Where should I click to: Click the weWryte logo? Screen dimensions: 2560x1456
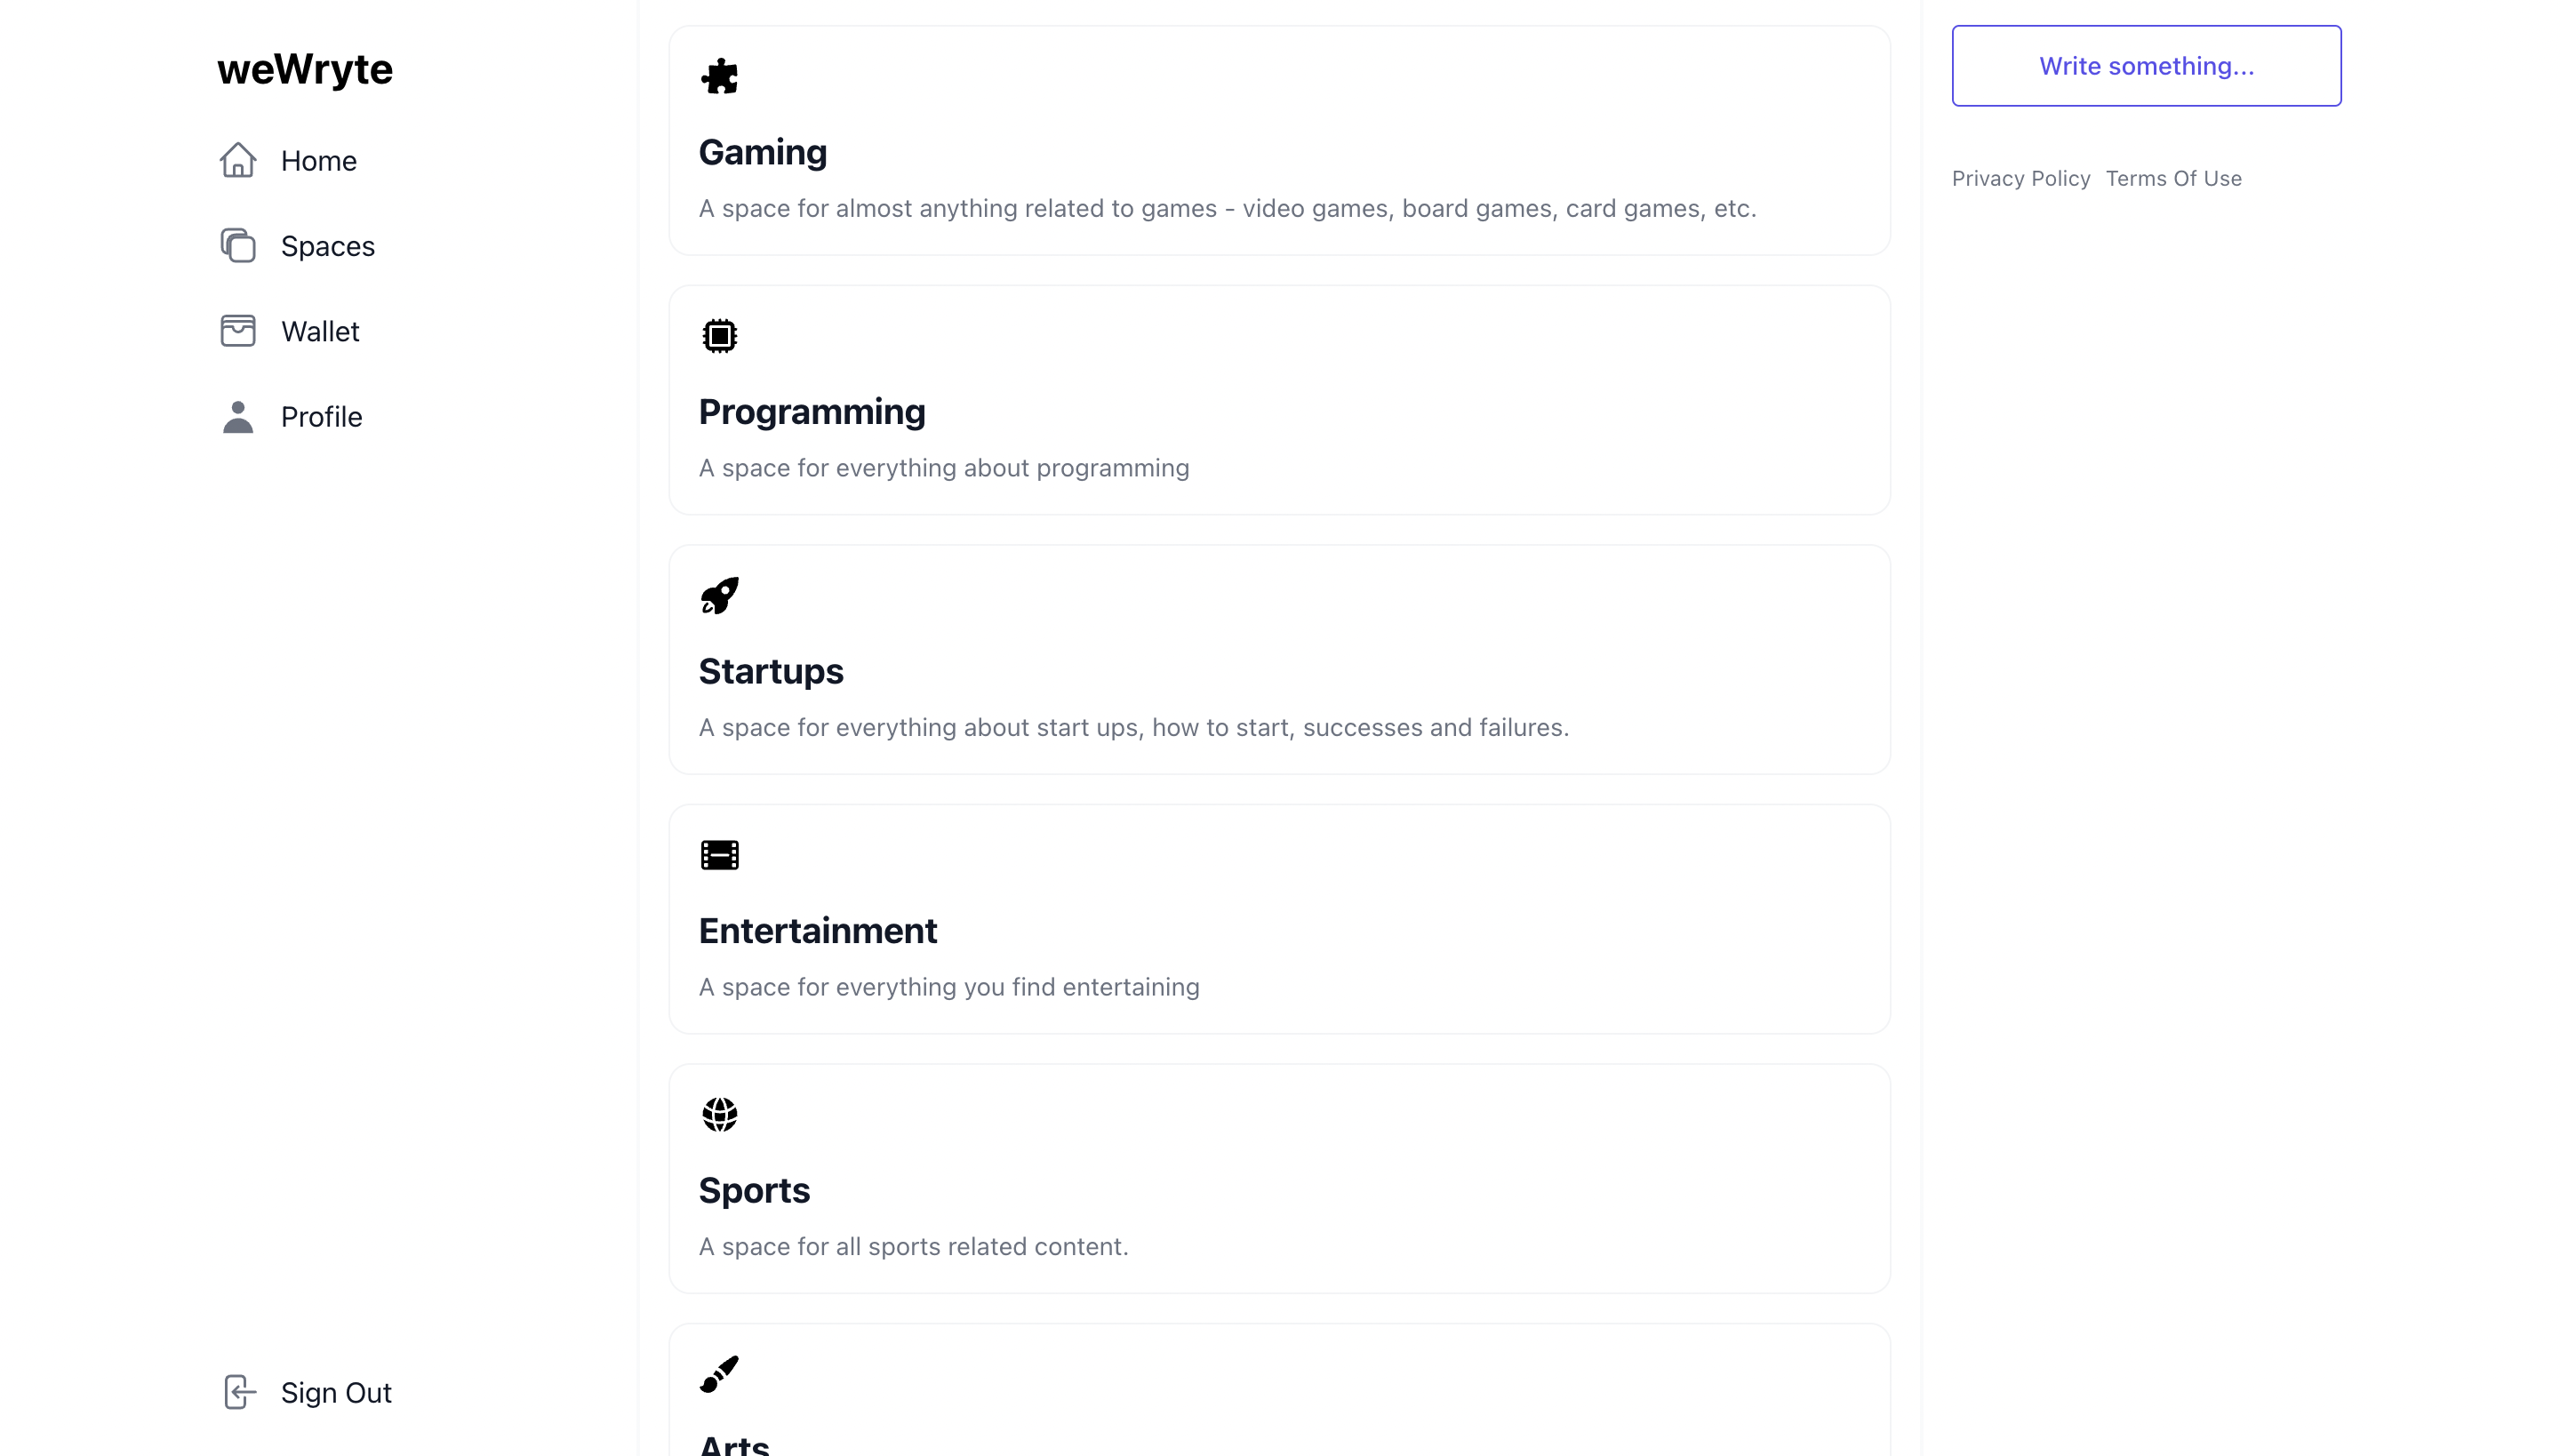[305, 69]
